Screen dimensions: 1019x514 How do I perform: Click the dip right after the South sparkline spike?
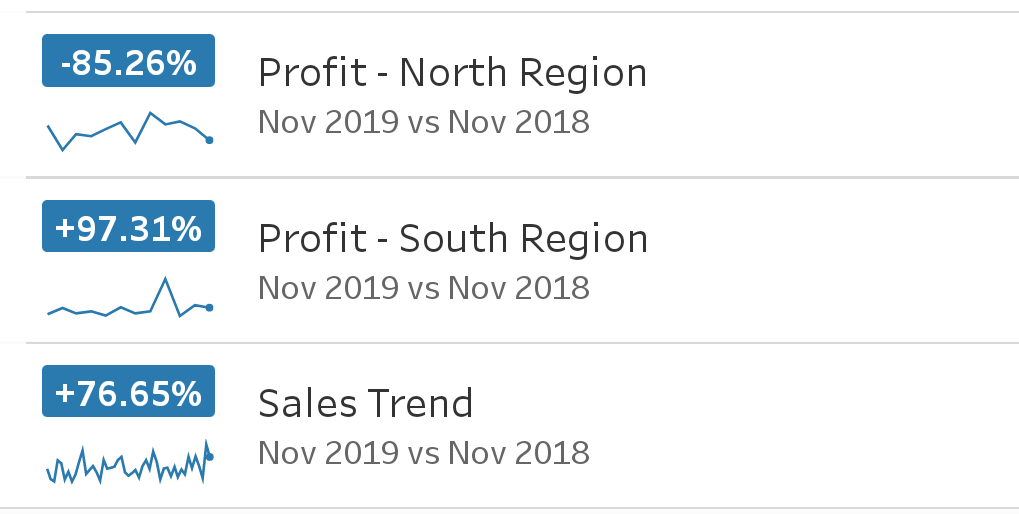[x=180, y=315]
